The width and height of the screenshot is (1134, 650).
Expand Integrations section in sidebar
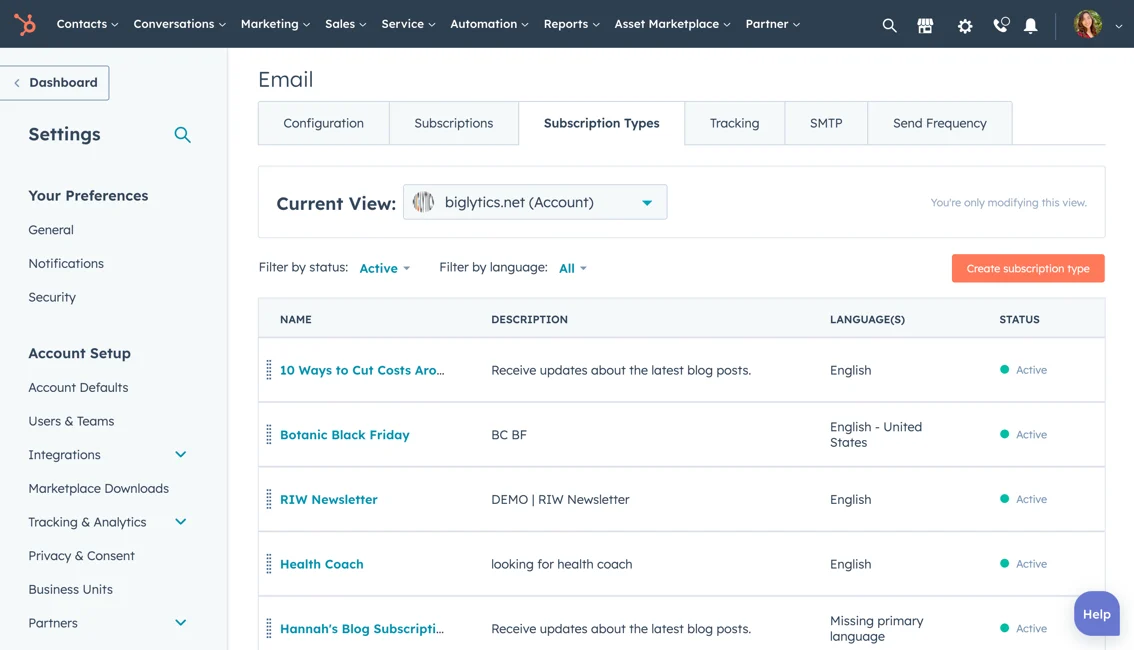pos(181,455)
